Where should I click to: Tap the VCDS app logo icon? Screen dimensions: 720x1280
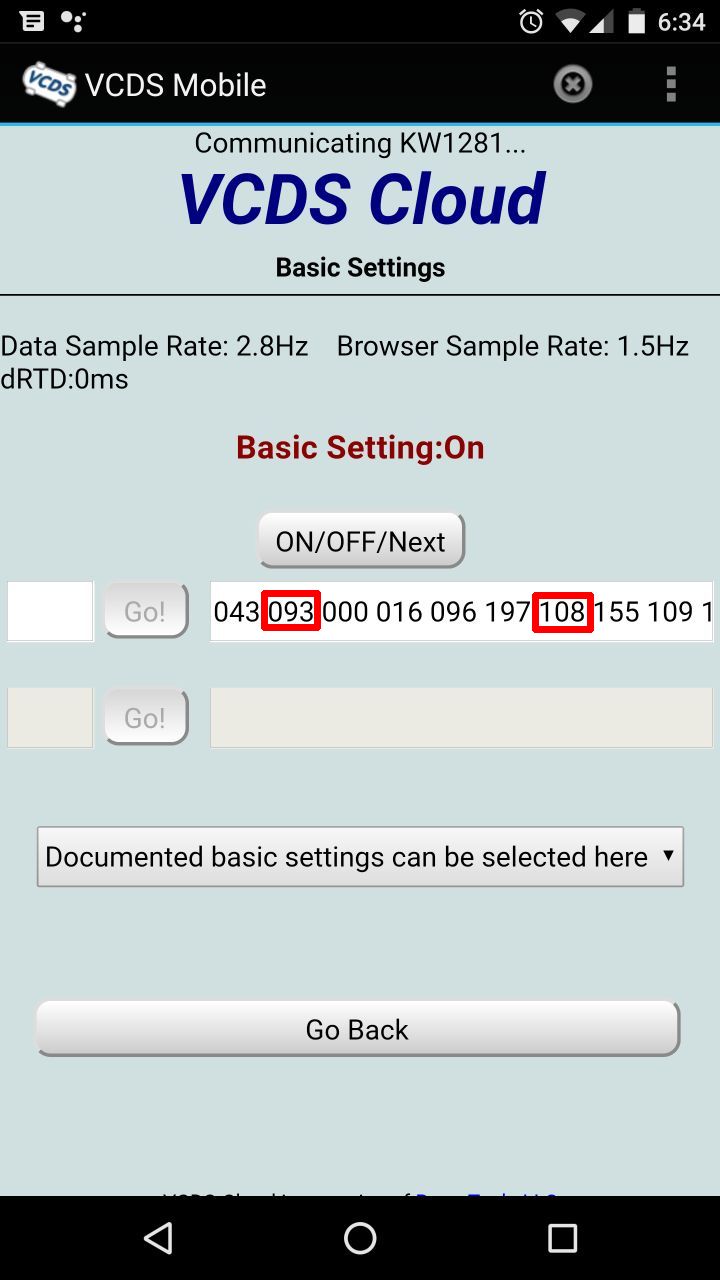49,85
